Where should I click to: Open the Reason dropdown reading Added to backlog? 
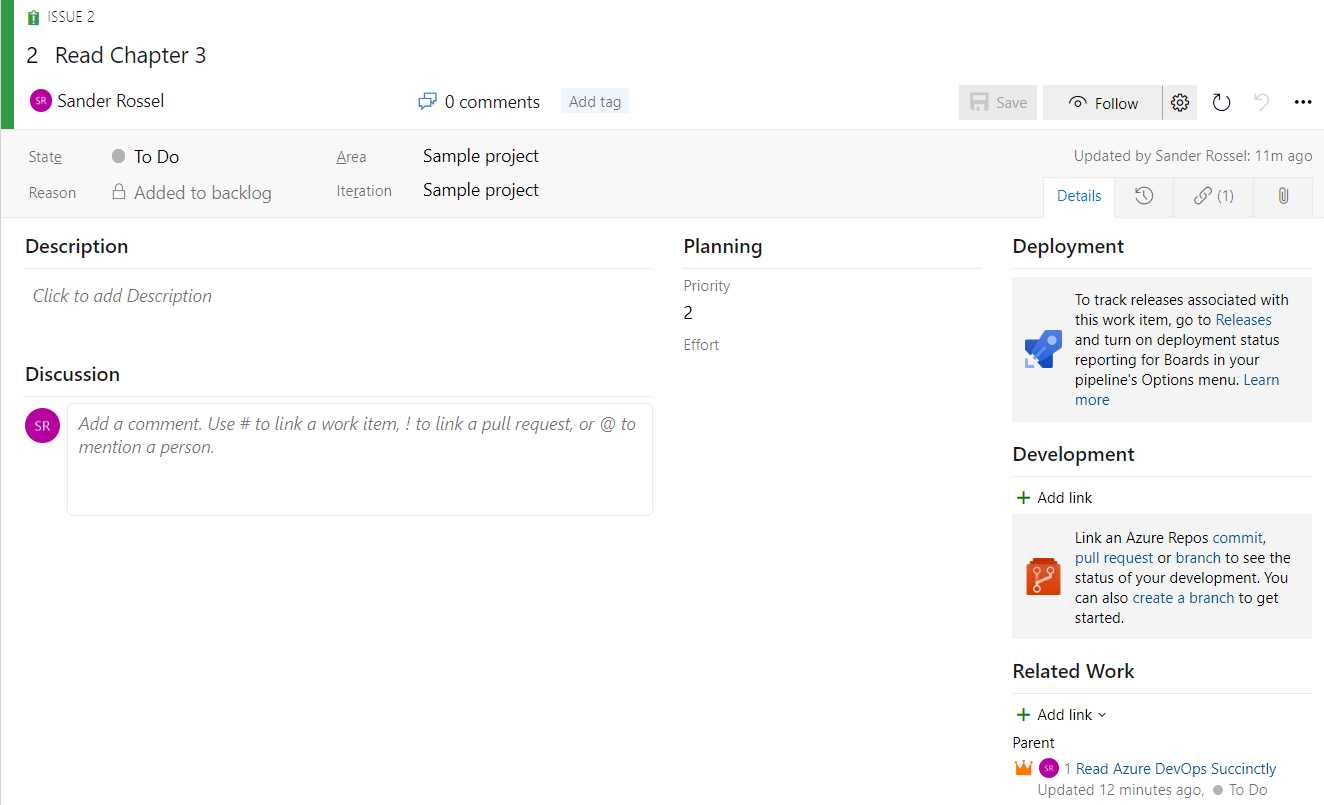(202, 192)
